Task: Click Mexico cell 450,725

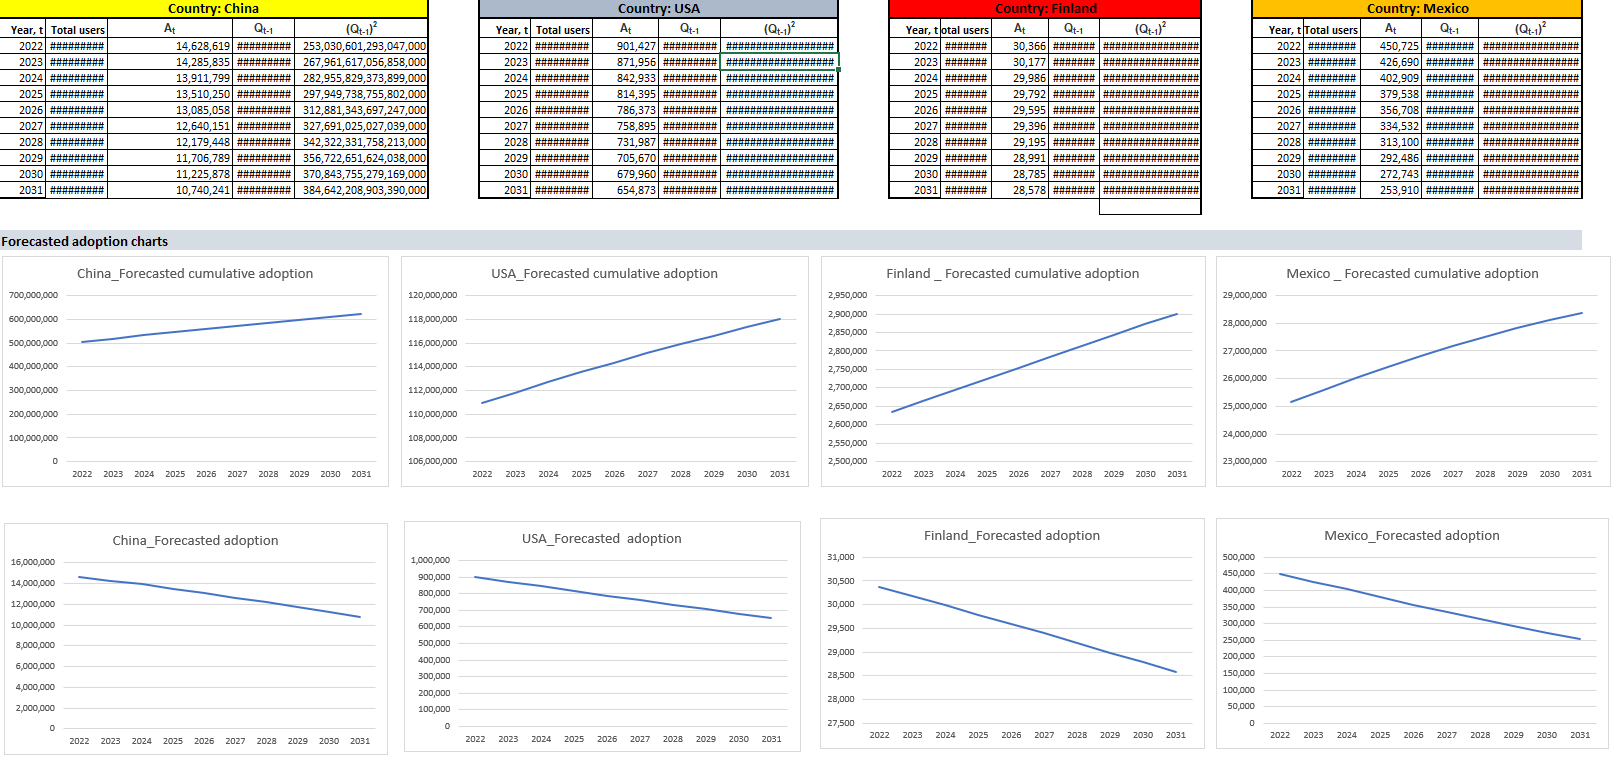Action: coord(1391,46)
